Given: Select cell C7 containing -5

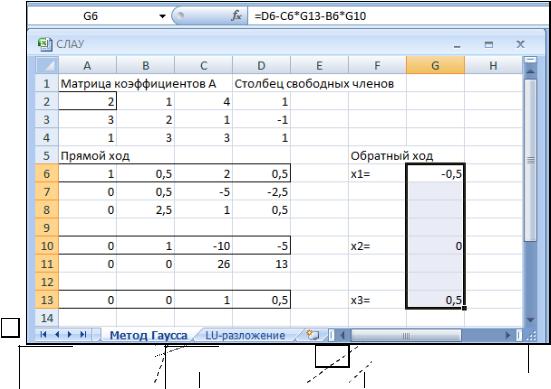Looking at the screenshot, I should pyautogui.click(x=203, y=192).
